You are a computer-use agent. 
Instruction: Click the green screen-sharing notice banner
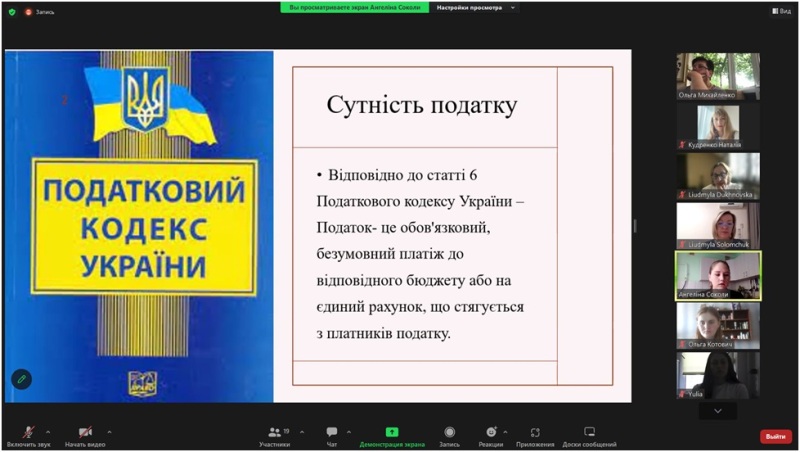355,8
